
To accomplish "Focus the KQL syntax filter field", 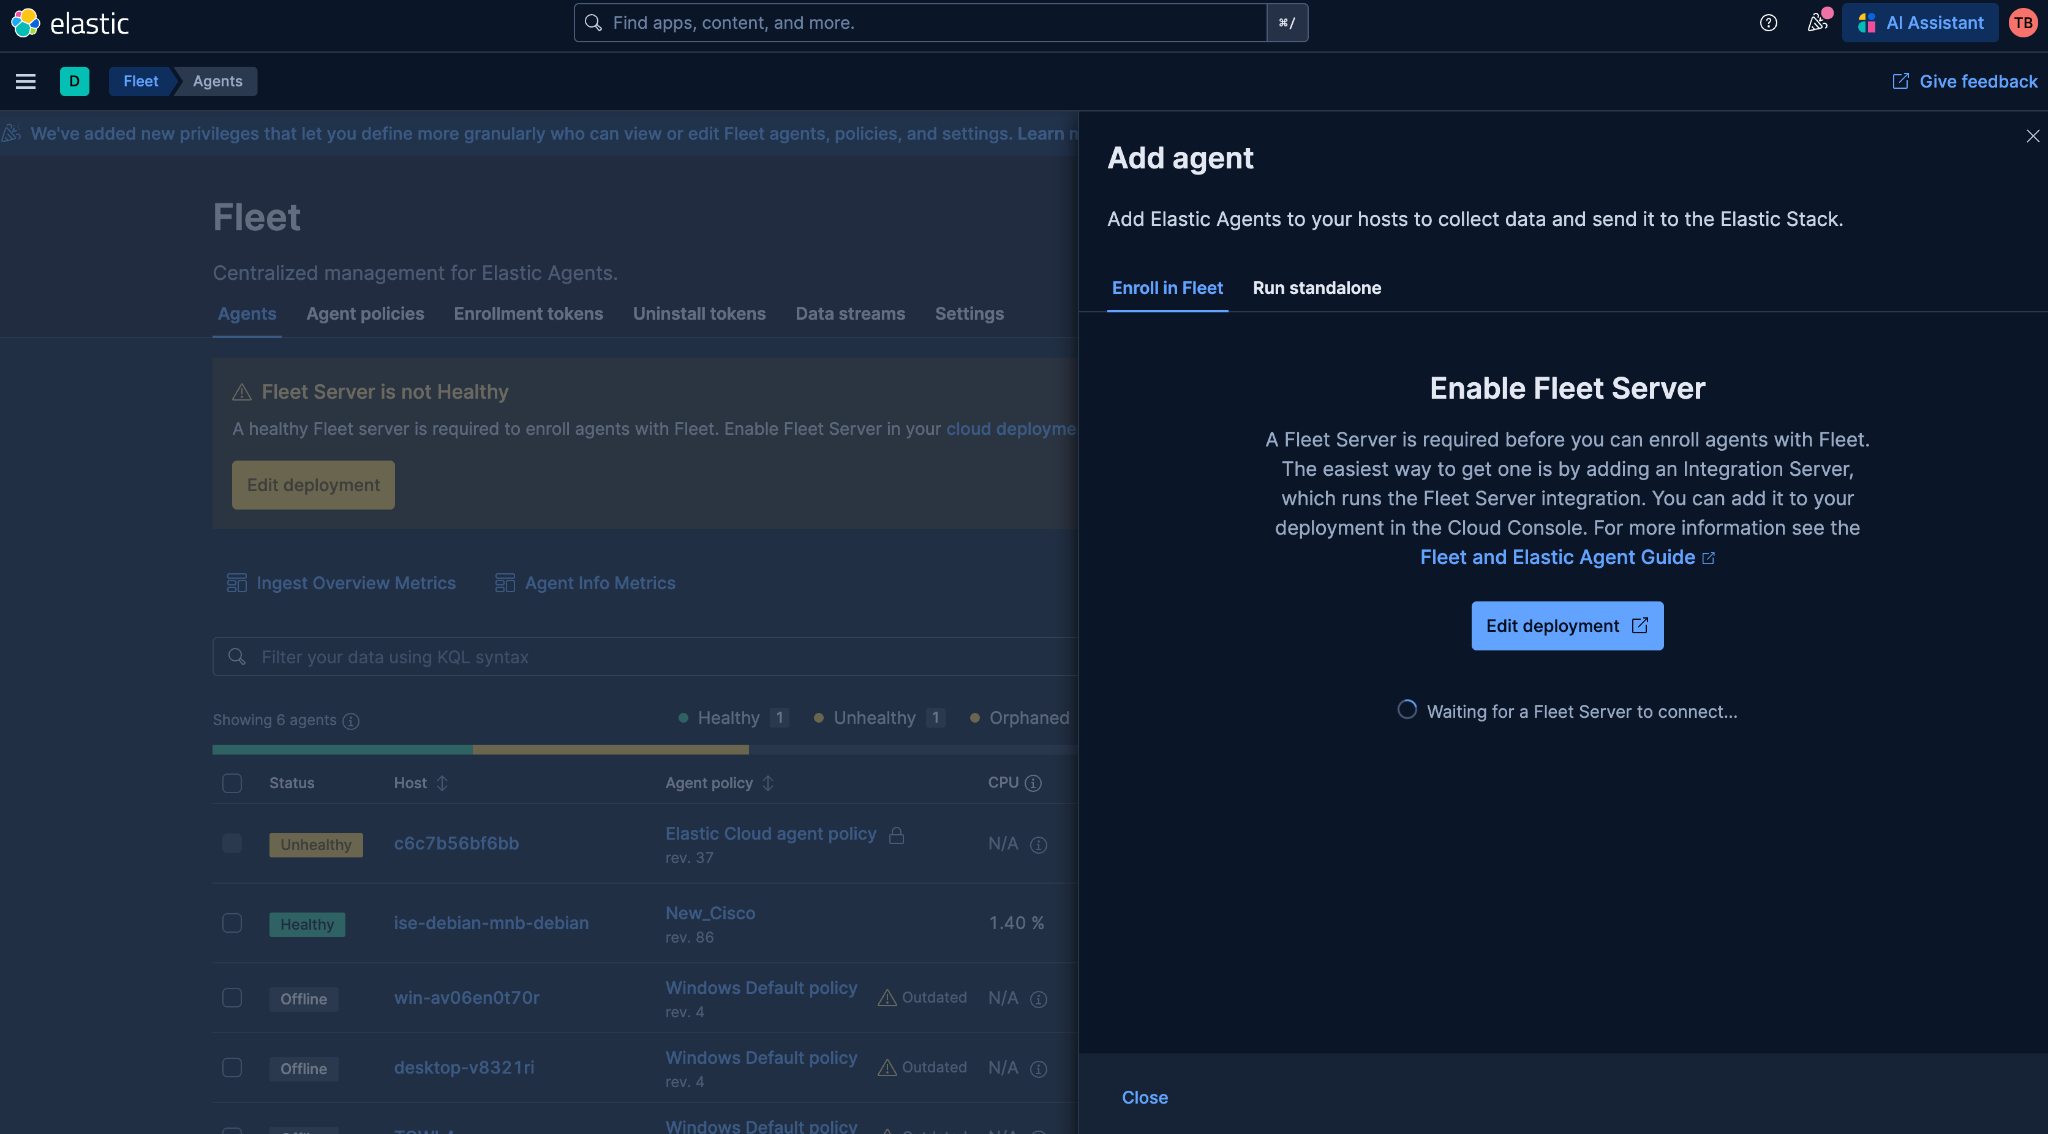I will coord(645,657).
